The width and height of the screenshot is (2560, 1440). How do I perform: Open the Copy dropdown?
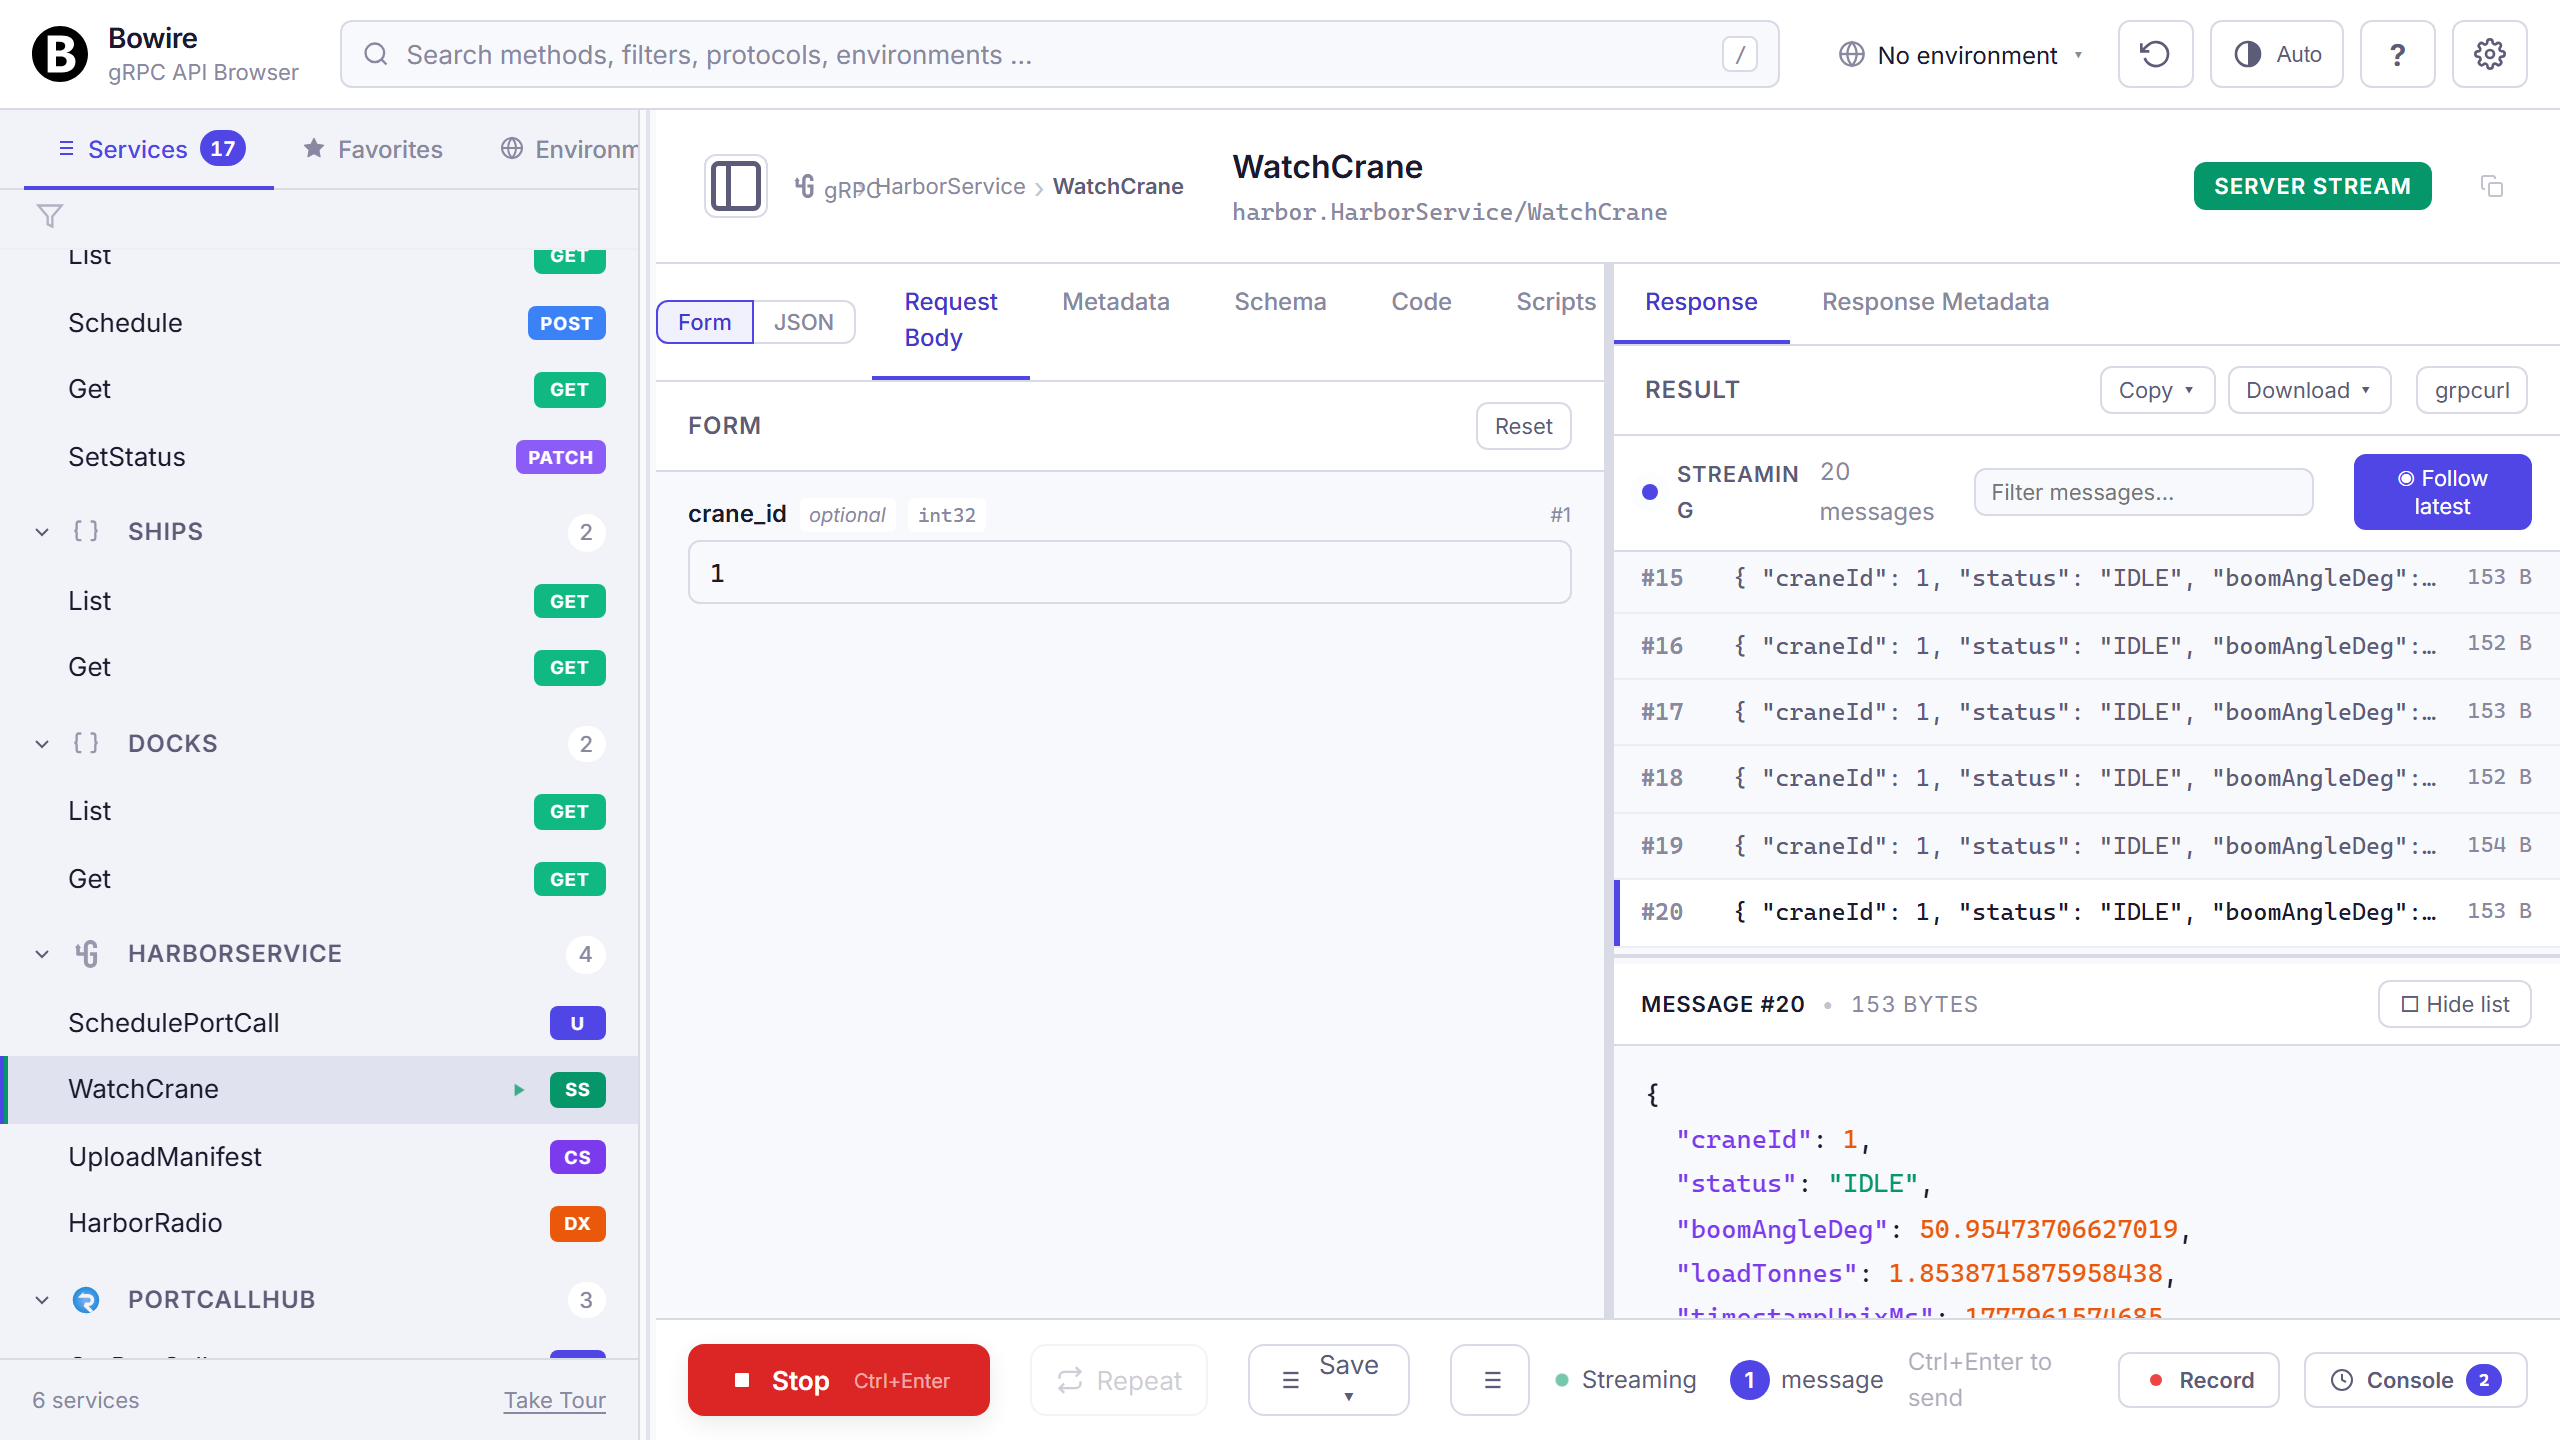click(2157, 390)
